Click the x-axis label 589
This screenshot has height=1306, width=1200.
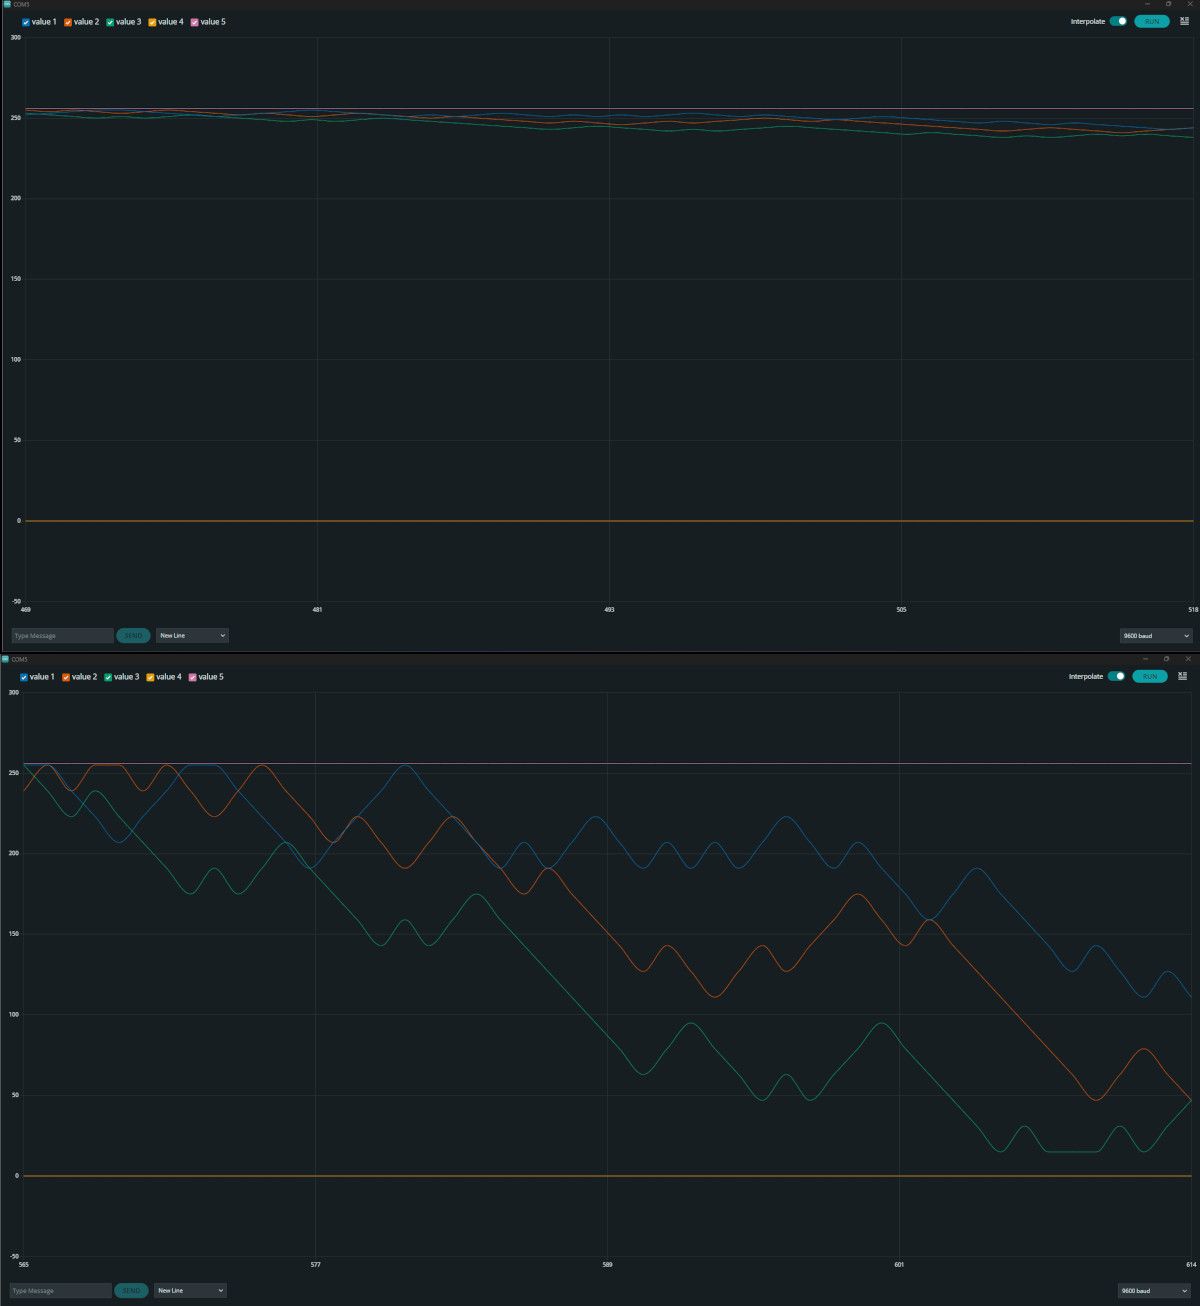pyautogui.click(x=607, y=1265)
